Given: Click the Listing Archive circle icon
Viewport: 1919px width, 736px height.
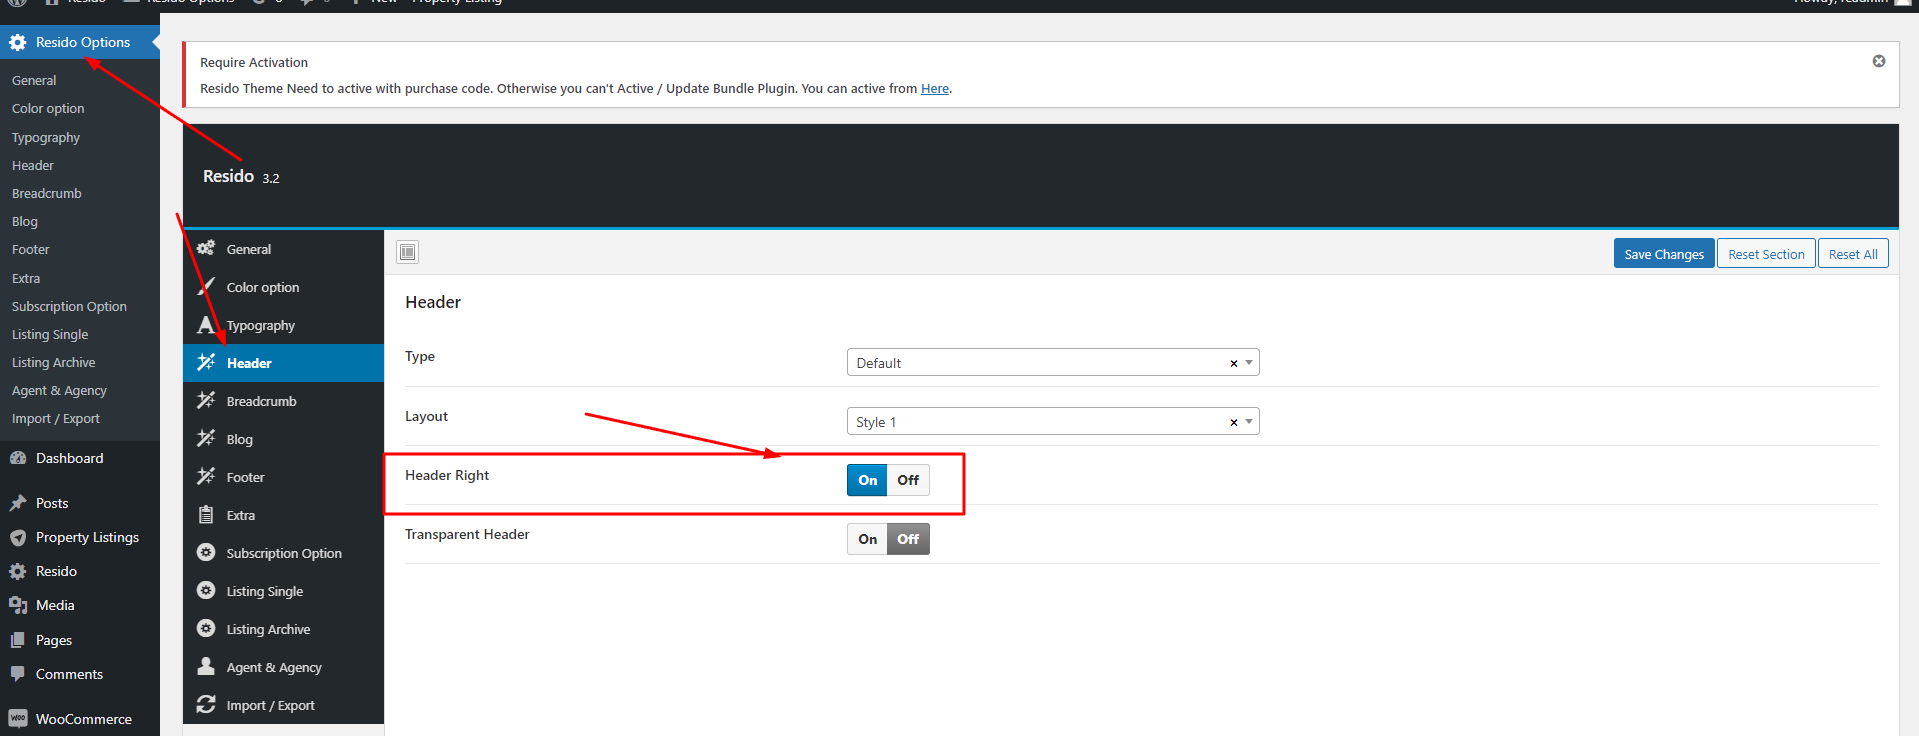Looking at the screenshot, I should coord(206,628).
